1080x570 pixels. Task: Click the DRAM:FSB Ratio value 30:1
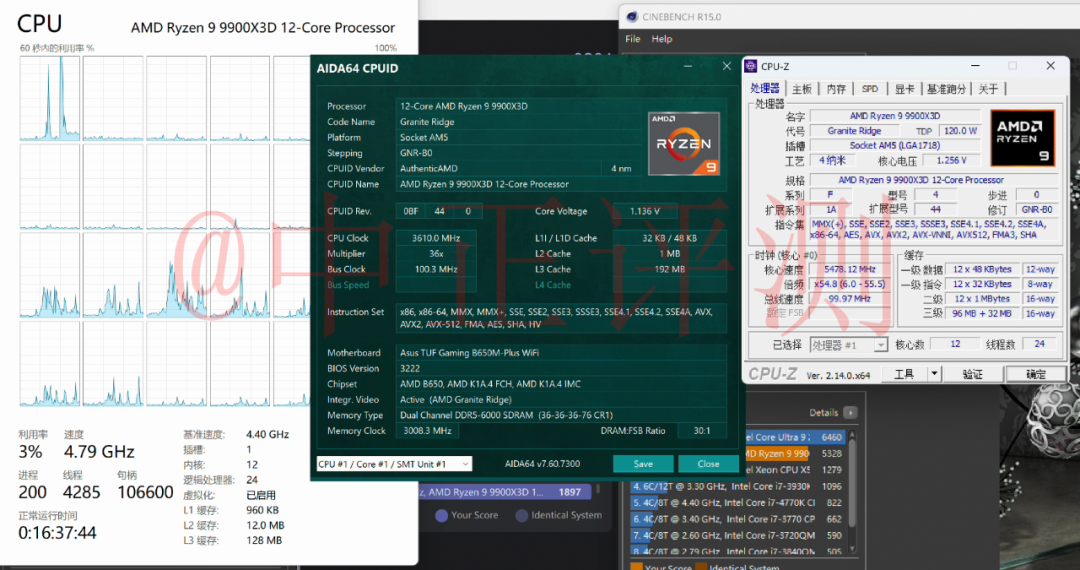click(702, 430)
